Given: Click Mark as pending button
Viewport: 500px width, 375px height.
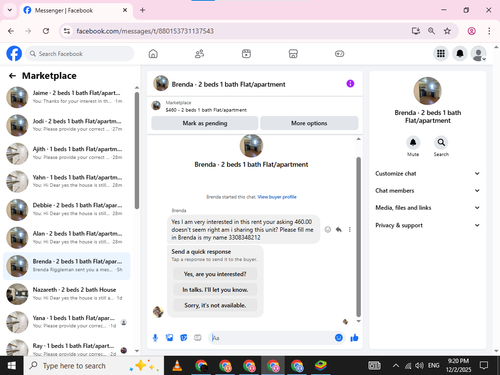Looking at the screenshot, I should (x=205, y=123).
